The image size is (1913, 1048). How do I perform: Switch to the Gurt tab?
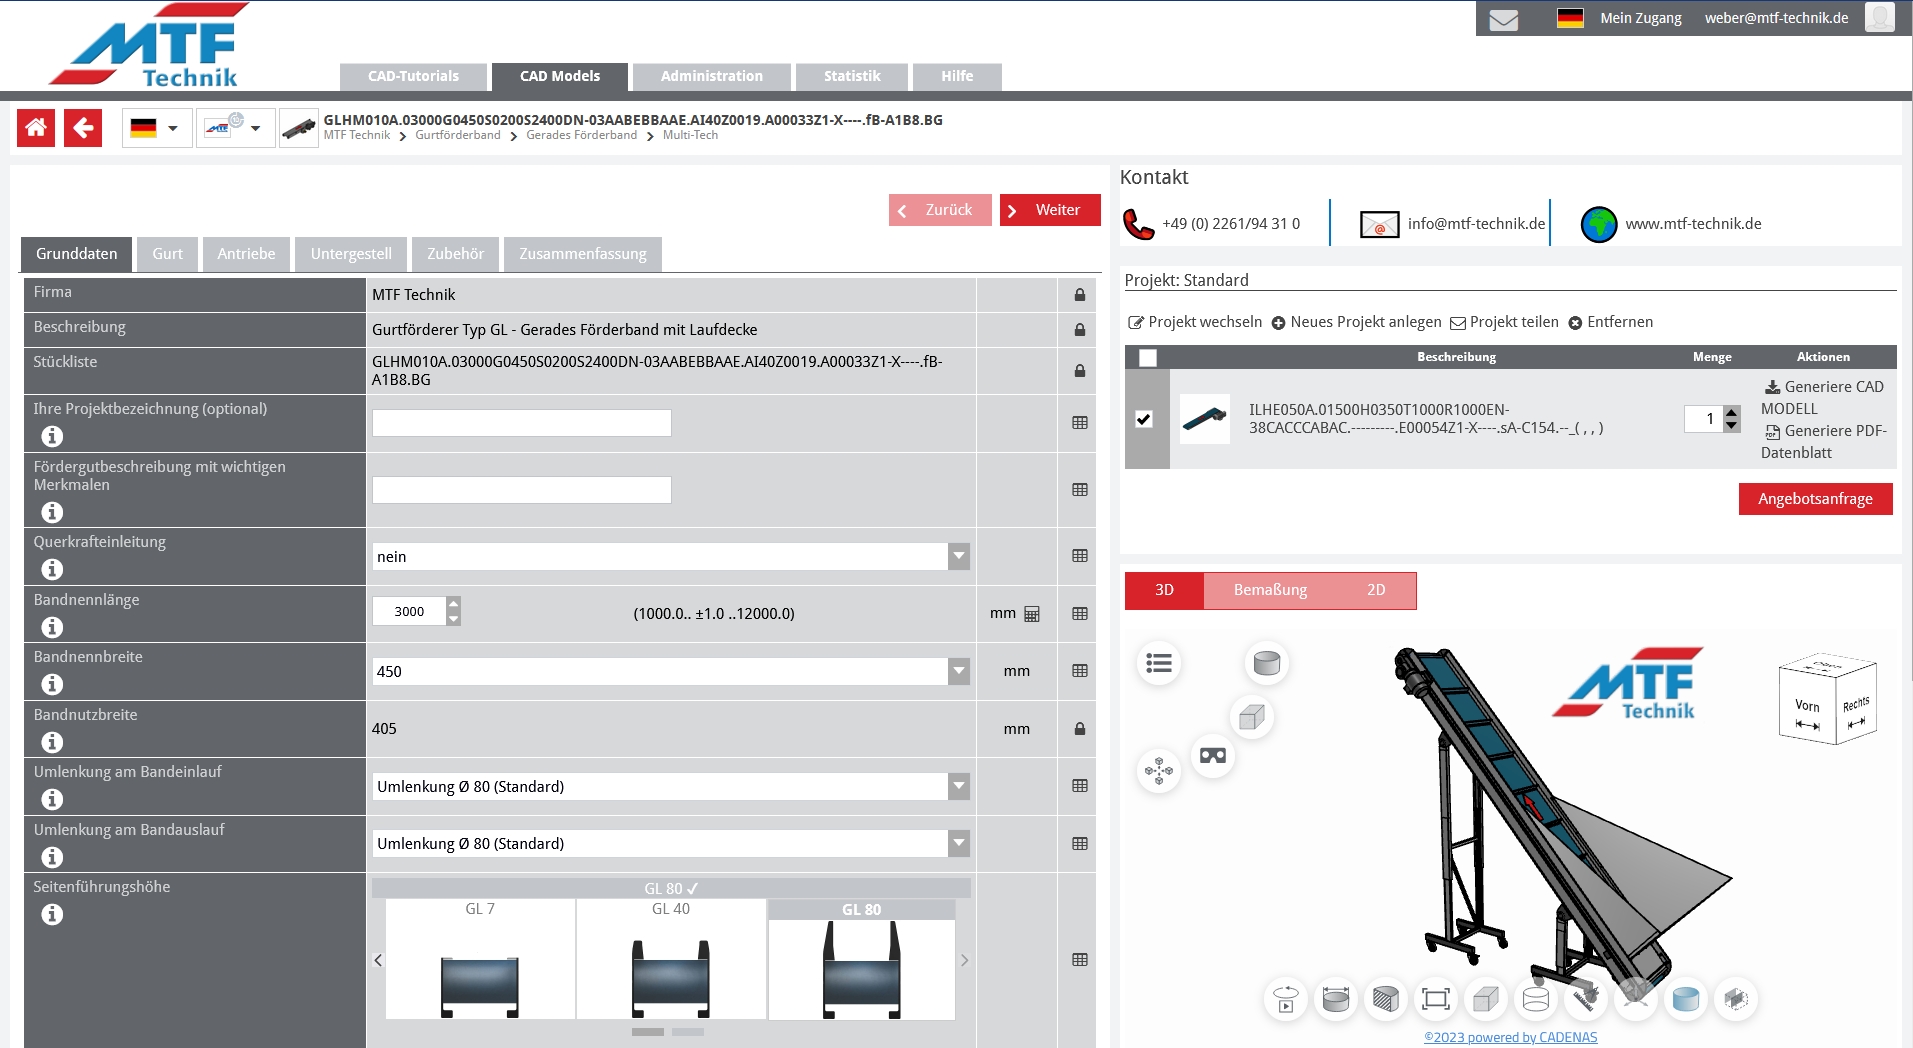[167, 254]
